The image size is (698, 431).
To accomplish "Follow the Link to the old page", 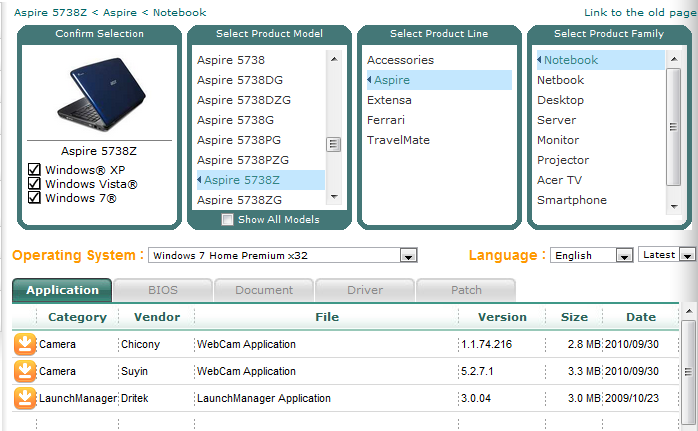I will coord(640,12).
